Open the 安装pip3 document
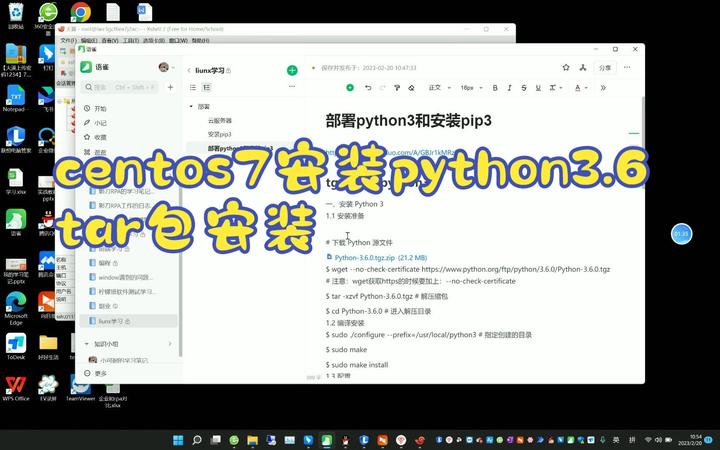The width and height of the screenshot is (720, 450). point(219,134)
